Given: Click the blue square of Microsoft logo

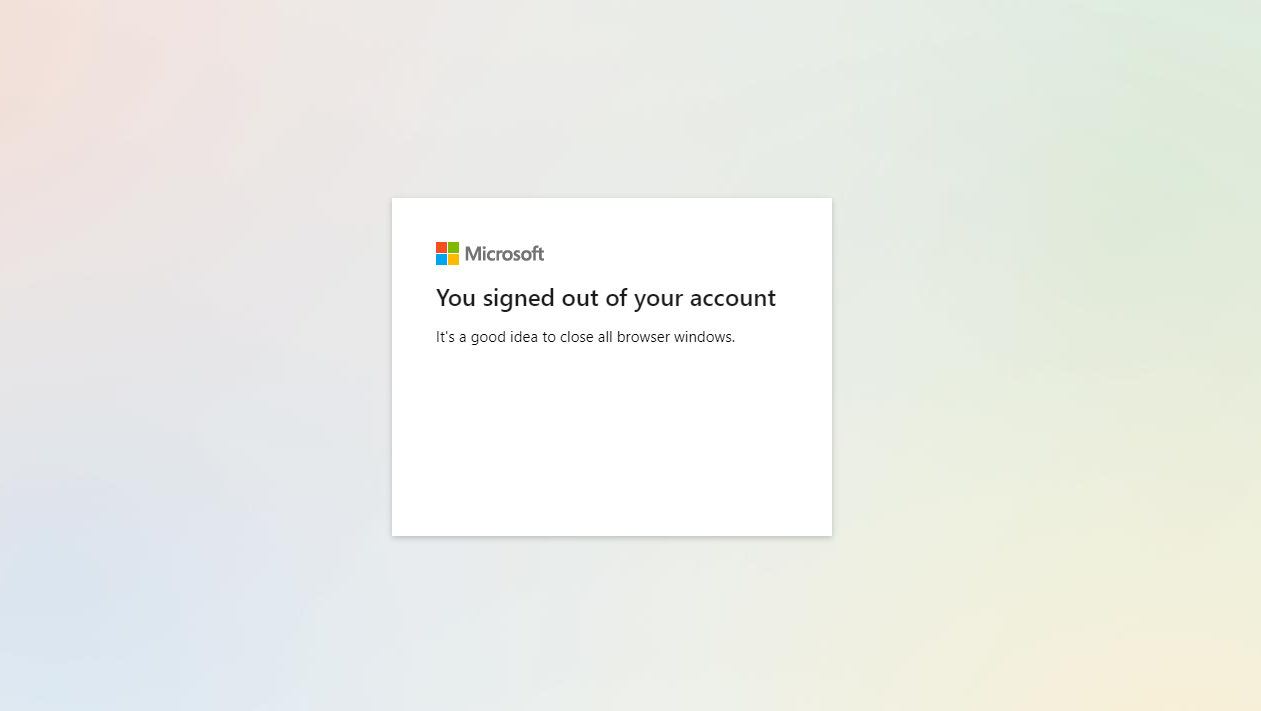Looking at the screenshot, I should point(441,259).
